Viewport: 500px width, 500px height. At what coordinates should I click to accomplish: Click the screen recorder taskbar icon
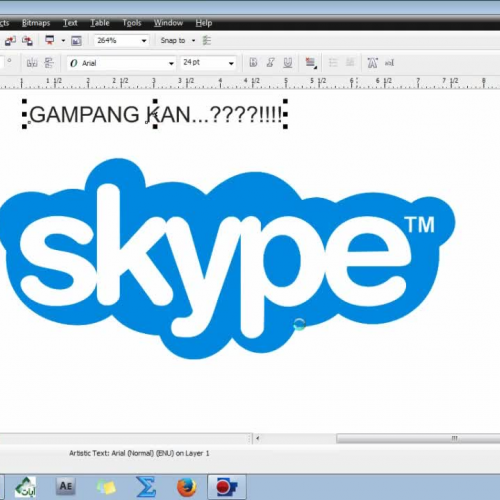tap(227, 487)
